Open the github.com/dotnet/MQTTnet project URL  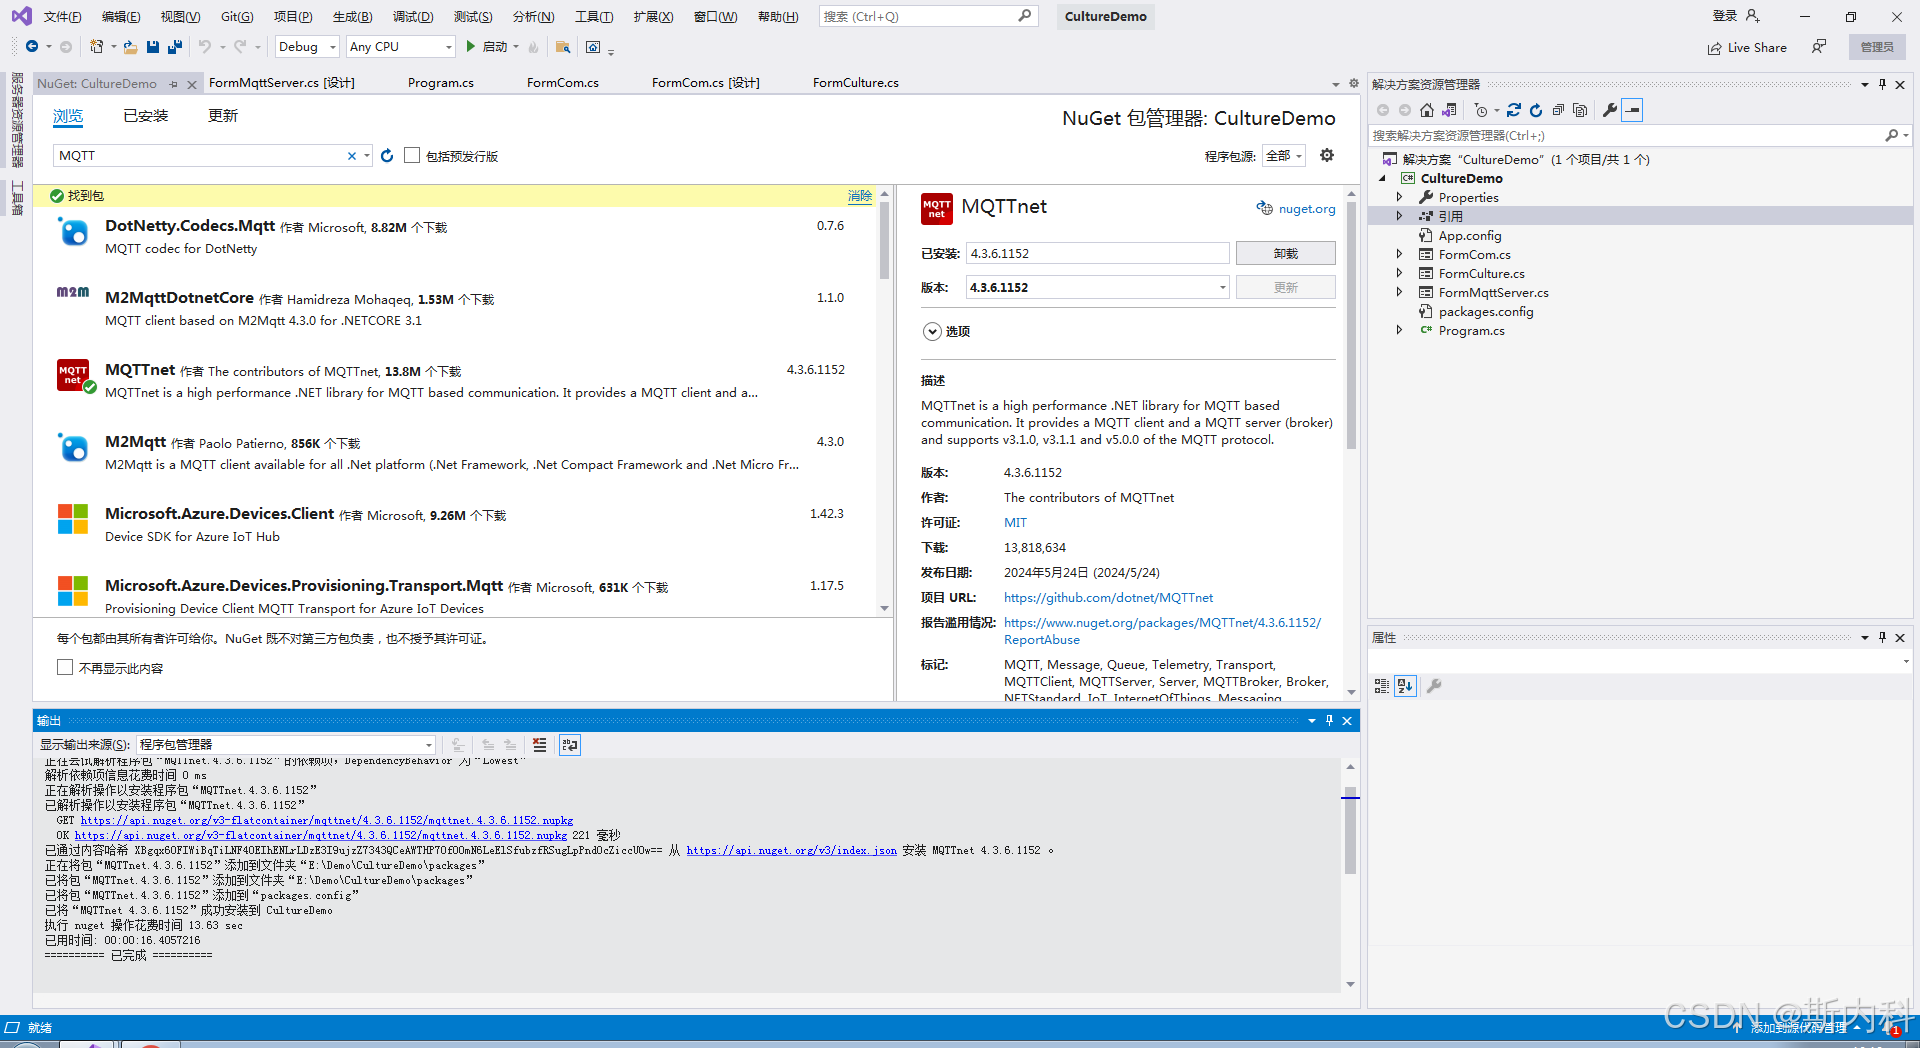pos(1108,598)
